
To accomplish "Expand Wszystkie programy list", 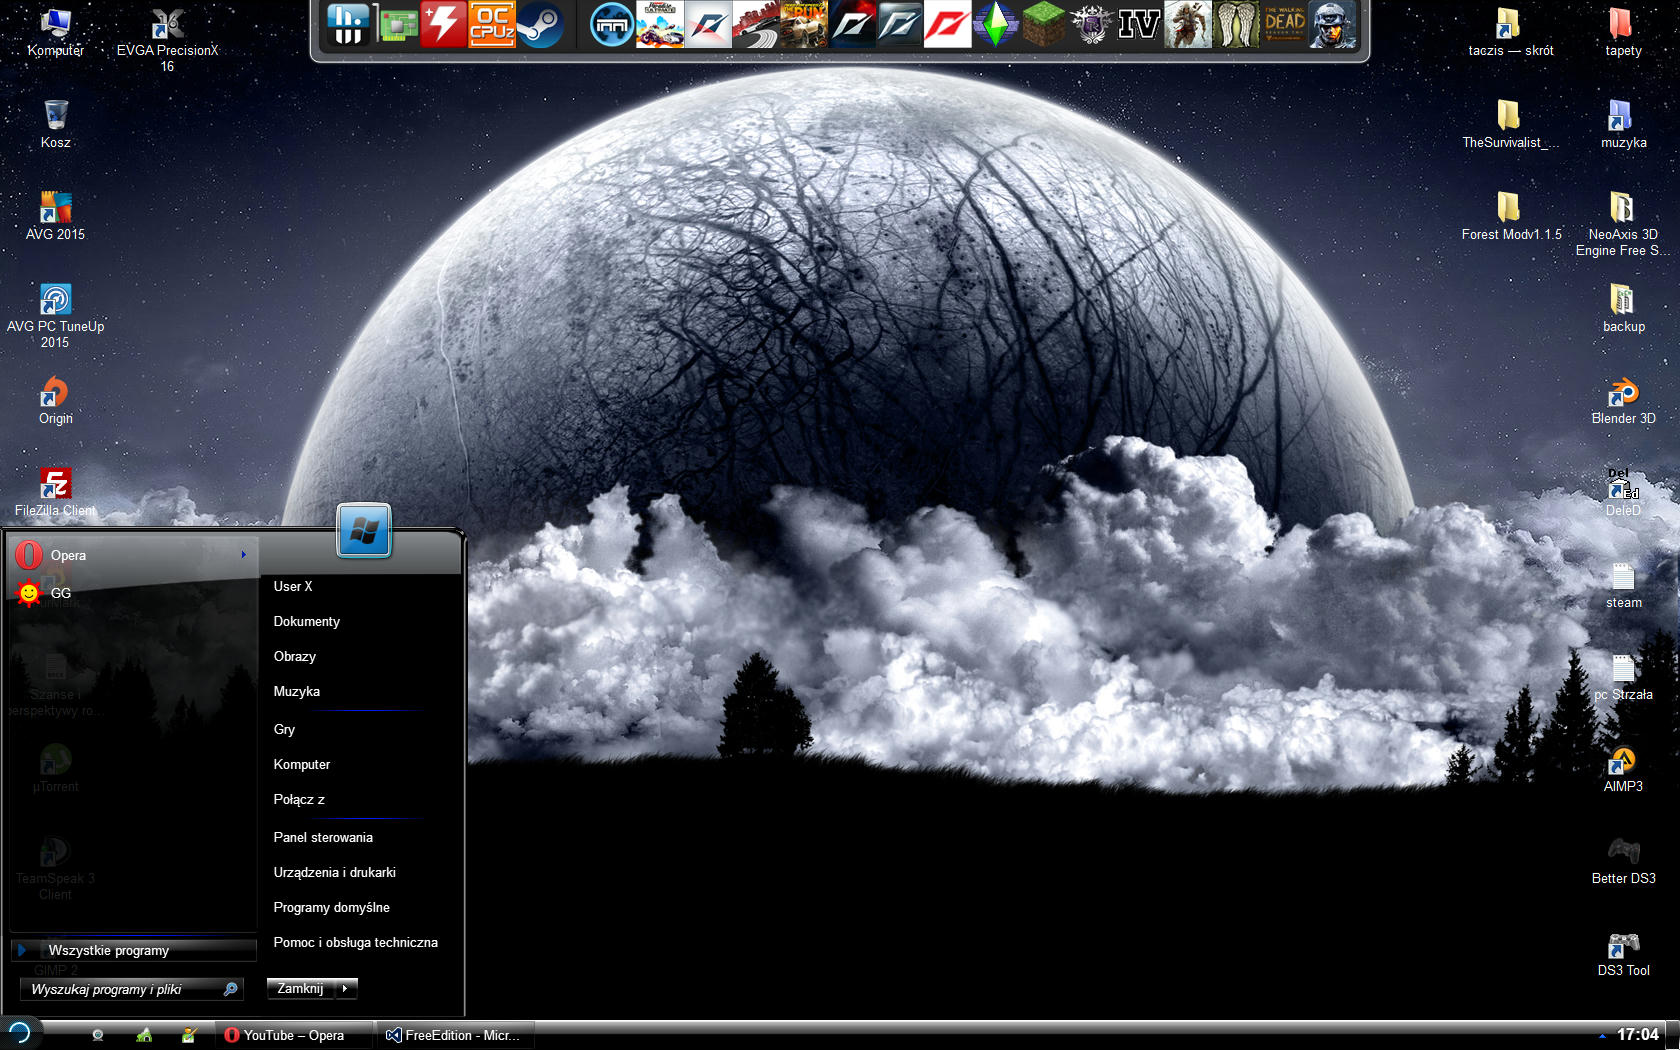I will (135, 950).
